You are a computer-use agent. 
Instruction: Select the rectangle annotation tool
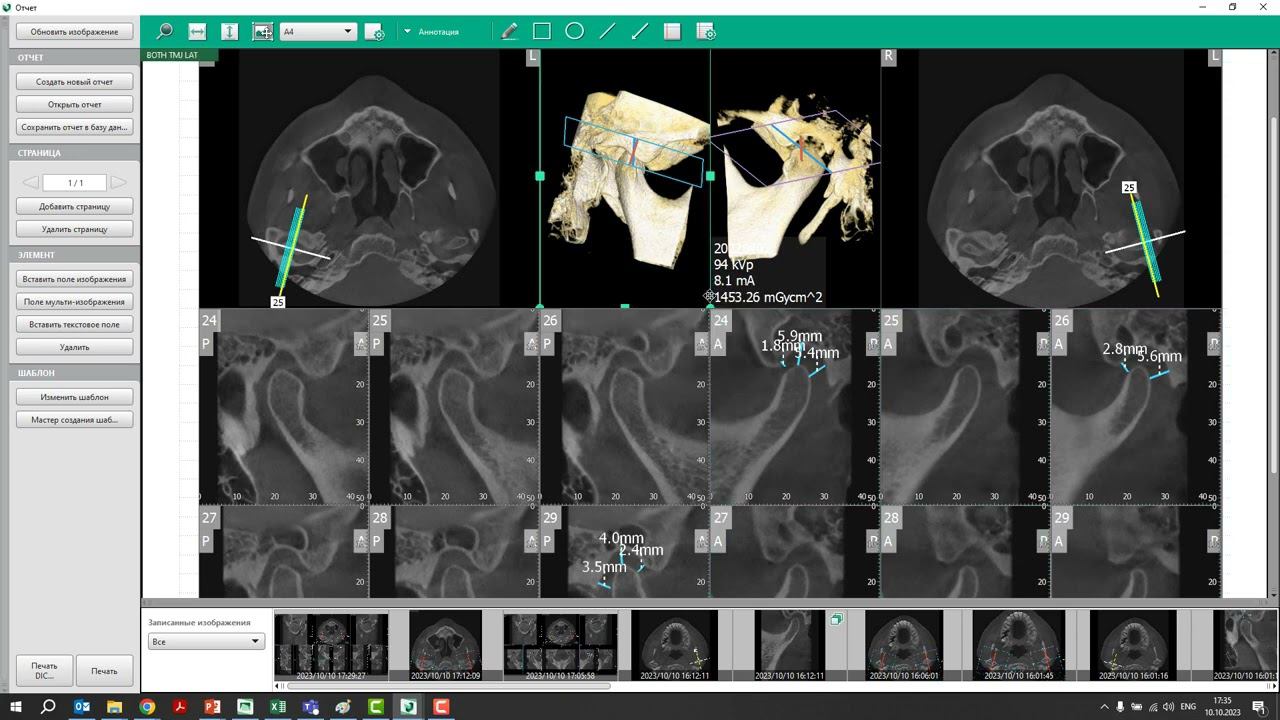coord(542,32)
